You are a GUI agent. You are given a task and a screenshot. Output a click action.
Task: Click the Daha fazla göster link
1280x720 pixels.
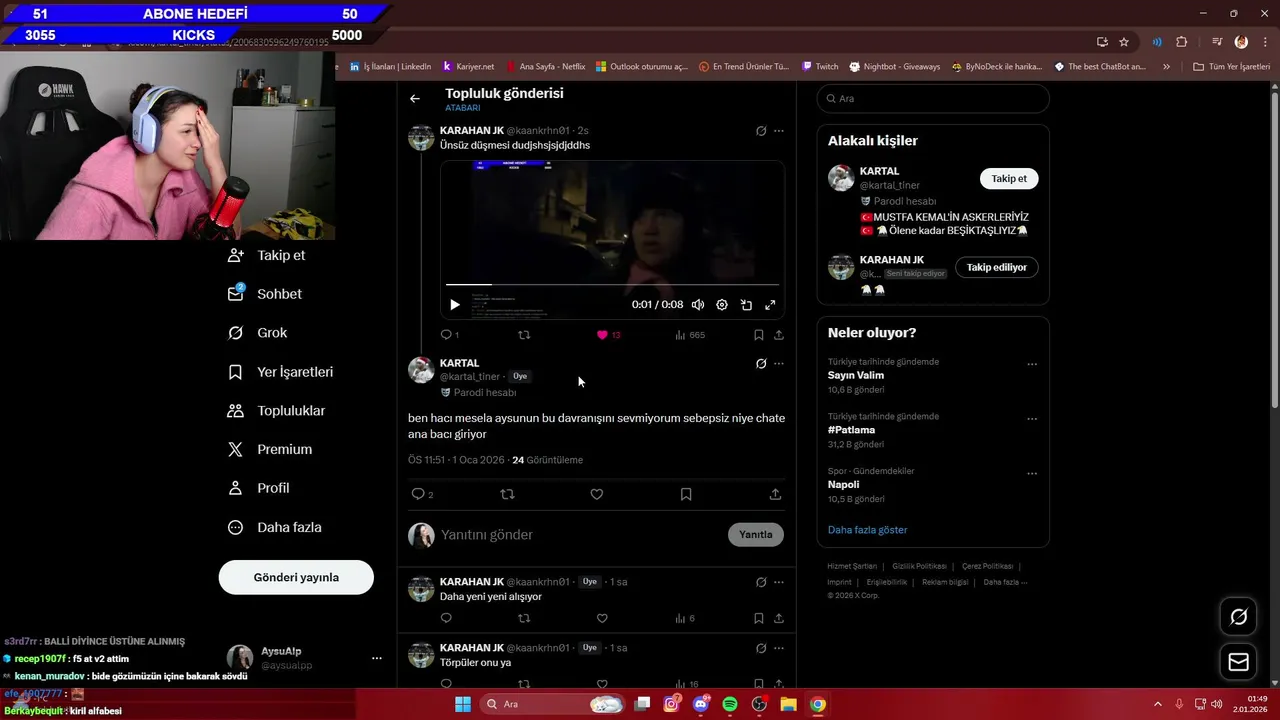click(868, 530)
